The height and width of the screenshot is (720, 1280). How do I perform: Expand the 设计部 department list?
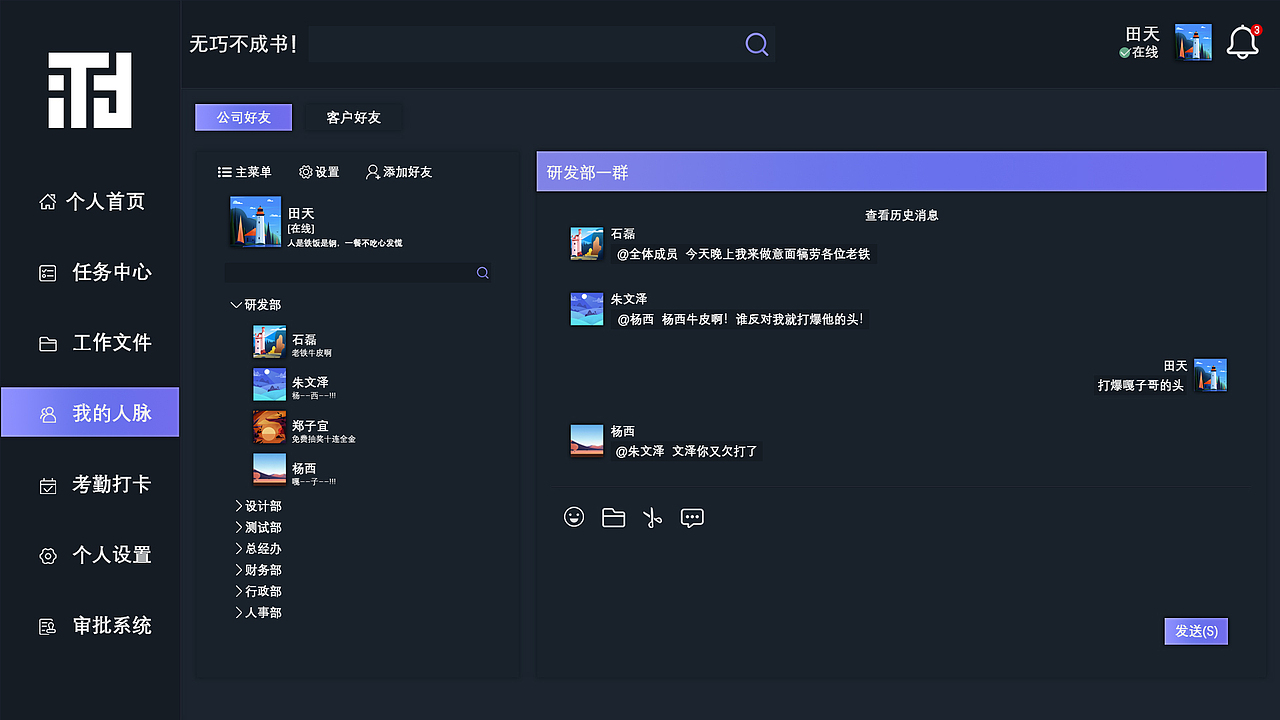coord(258,505)
